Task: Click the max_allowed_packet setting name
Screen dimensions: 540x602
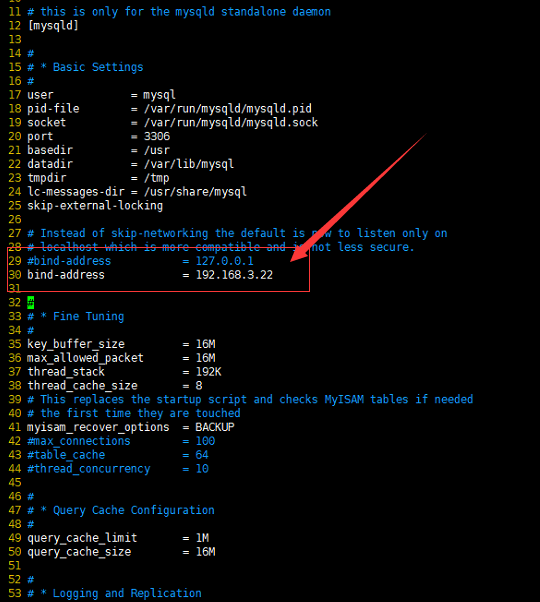Action: (x=85, y=358)
